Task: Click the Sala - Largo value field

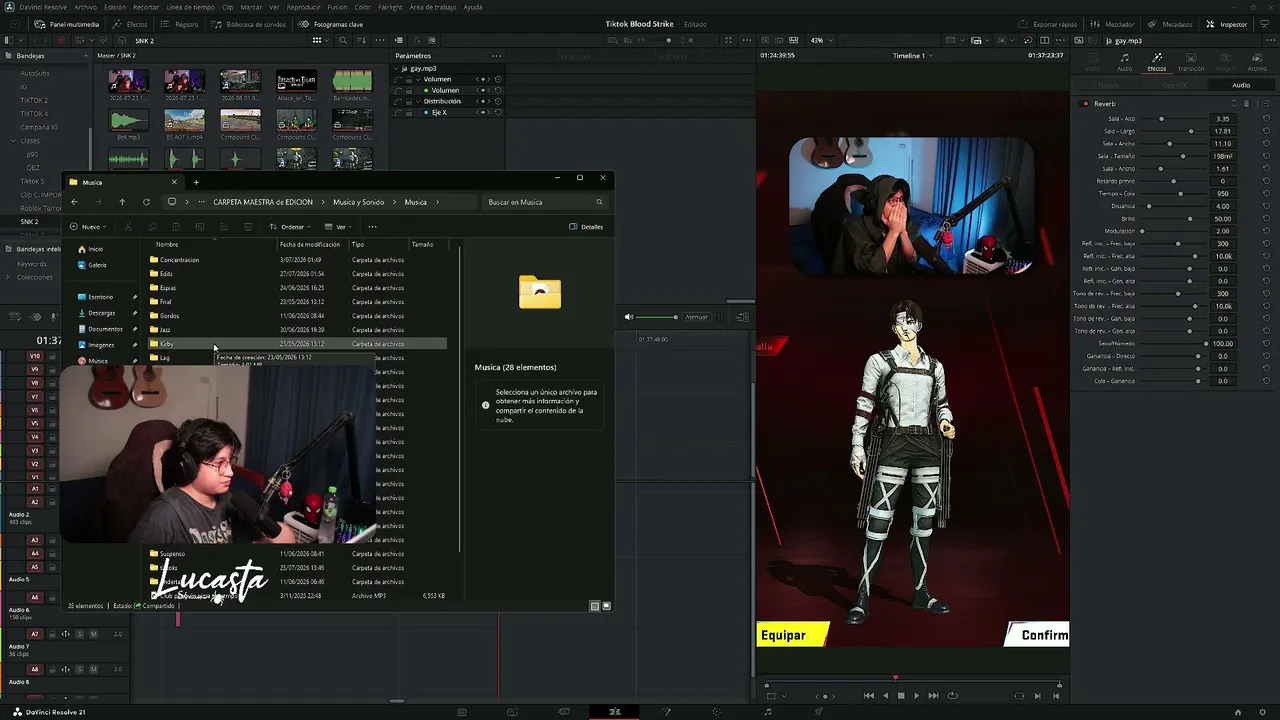Action: [x=1223, y=131]
